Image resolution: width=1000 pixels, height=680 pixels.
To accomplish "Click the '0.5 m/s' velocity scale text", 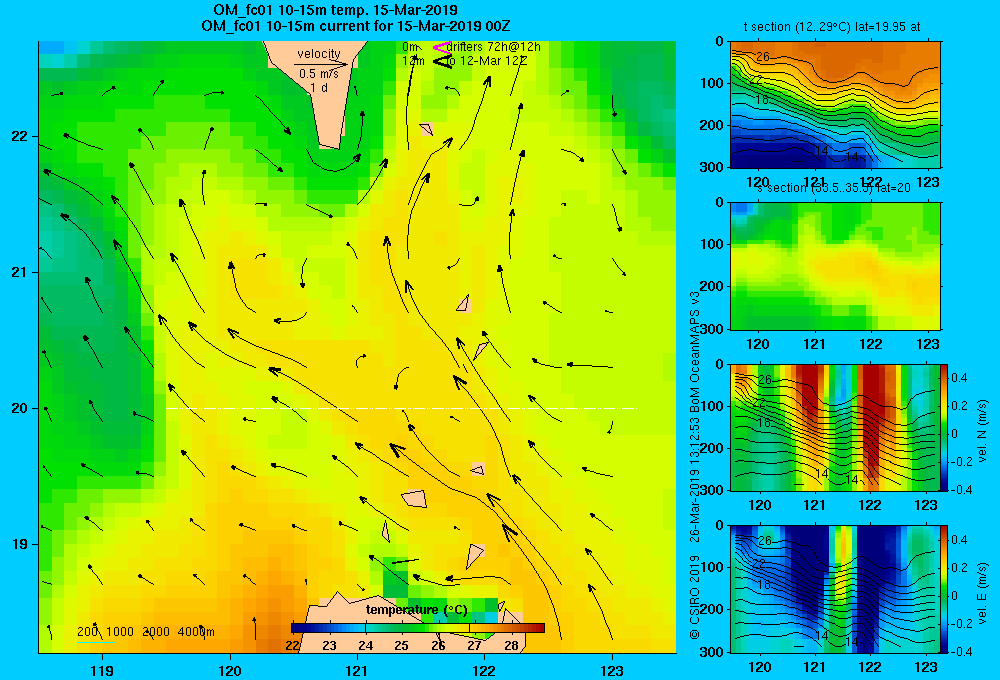I will pyautogui.click(x=319, y=74).
